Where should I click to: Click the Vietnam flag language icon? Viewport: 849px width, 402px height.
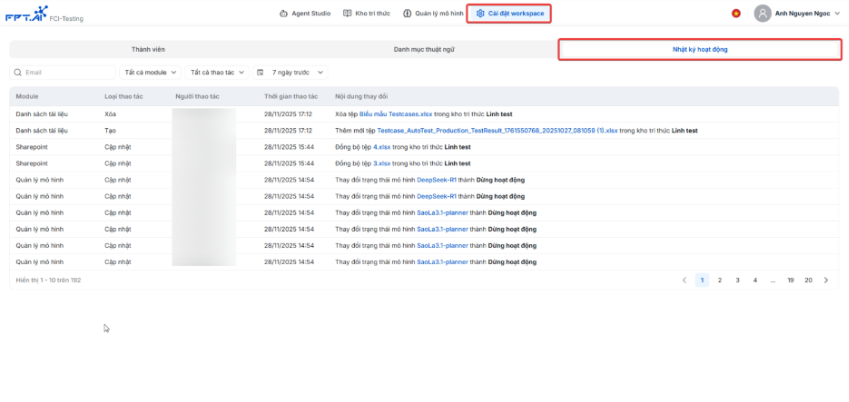[x=736, y=14]
